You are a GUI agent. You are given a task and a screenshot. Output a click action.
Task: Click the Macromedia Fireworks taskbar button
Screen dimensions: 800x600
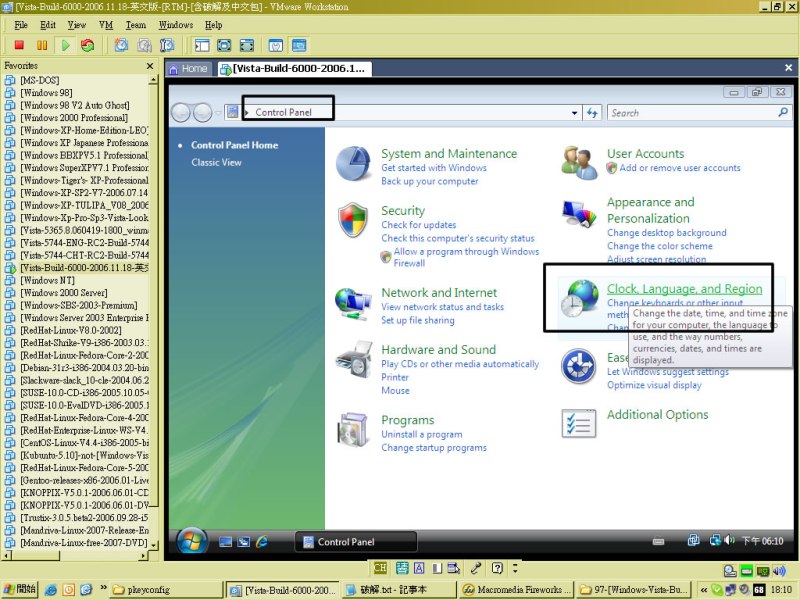pos(516,589)
